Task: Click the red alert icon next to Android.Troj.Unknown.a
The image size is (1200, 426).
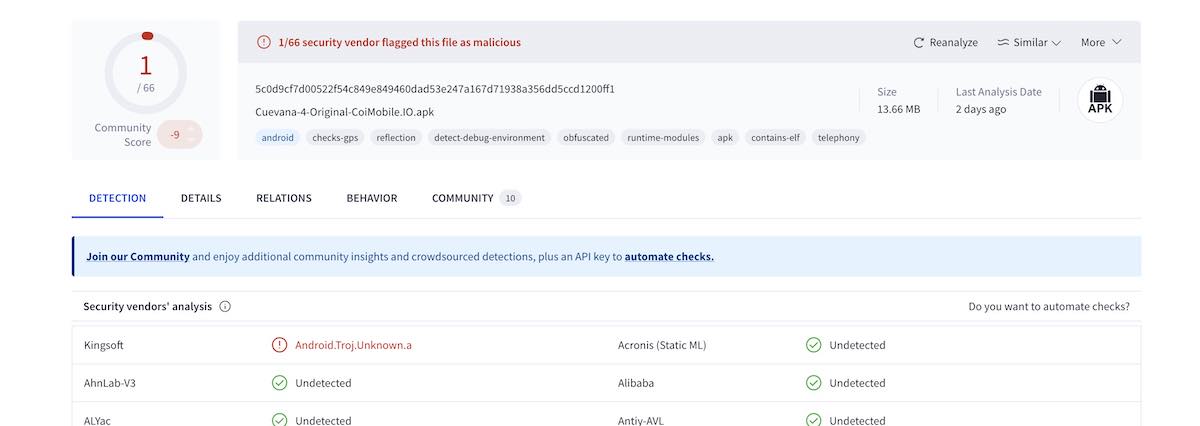Action: click(x=279, y=345)
